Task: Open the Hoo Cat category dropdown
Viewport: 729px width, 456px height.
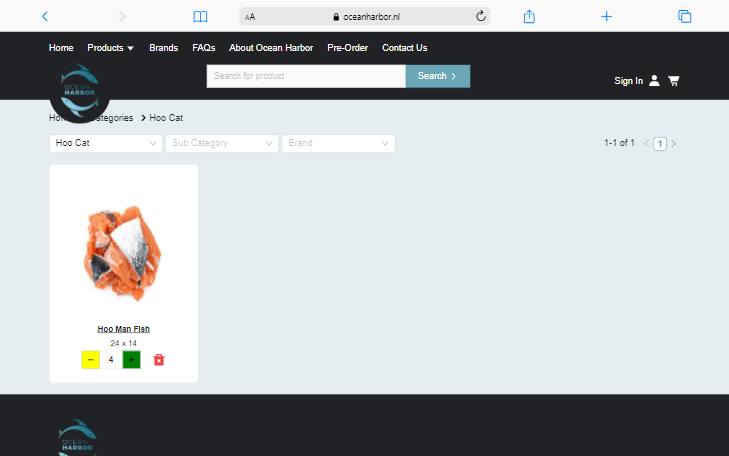Action: pyautogui.click(x=106, y=143)
